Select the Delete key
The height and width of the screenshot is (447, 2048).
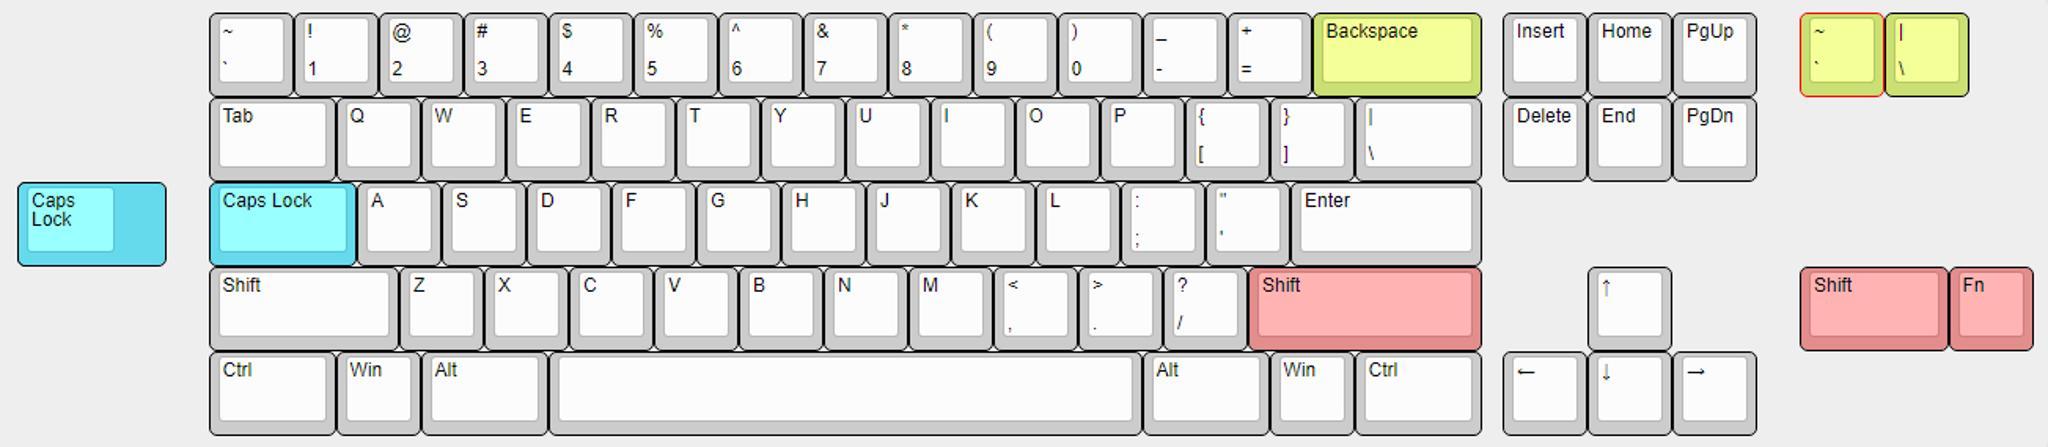click(1544, 139)
